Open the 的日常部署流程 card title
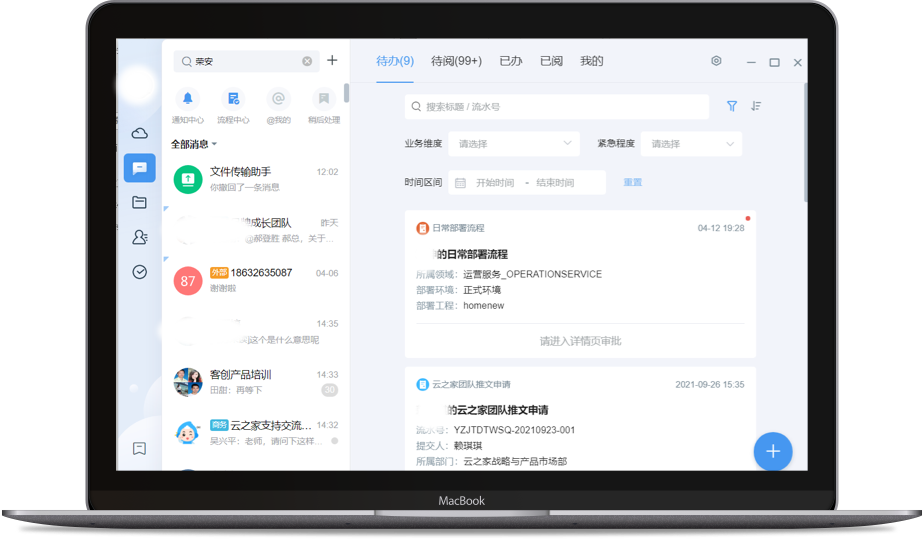 click(x=470, y=255)
